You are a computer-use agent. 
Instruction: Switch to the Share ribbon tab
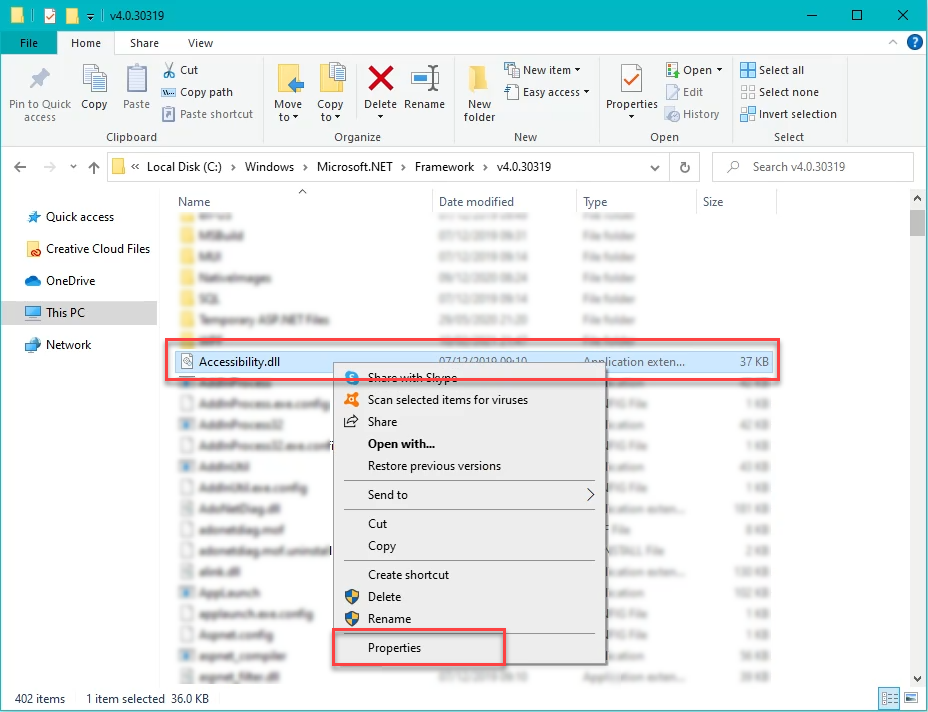coord(144,43)
